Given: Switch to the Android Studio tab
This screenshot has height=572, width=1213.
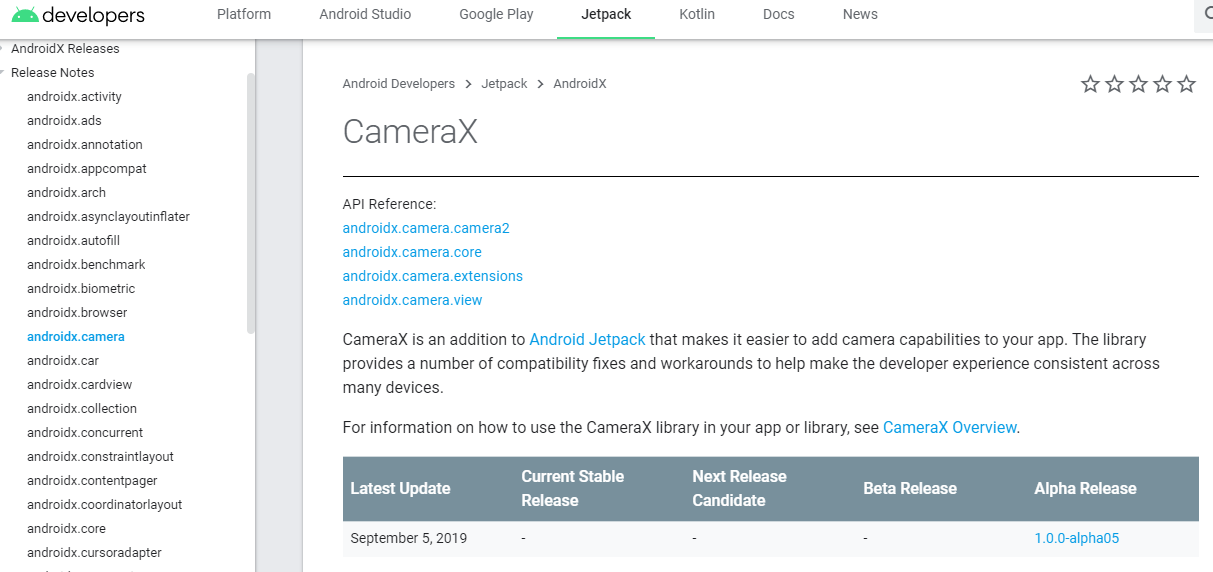Looking at the screenshot, I should (365, 14).
